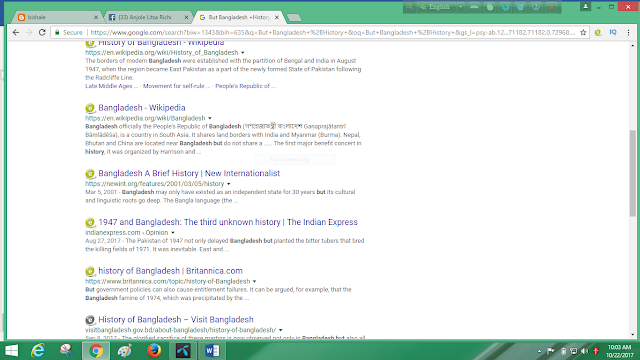Image resolution: width=640 pixels, height=360 pixels.
Task: Click safety rating icon beside Bangladesh - Wikipedia
Action: [90, 108]
